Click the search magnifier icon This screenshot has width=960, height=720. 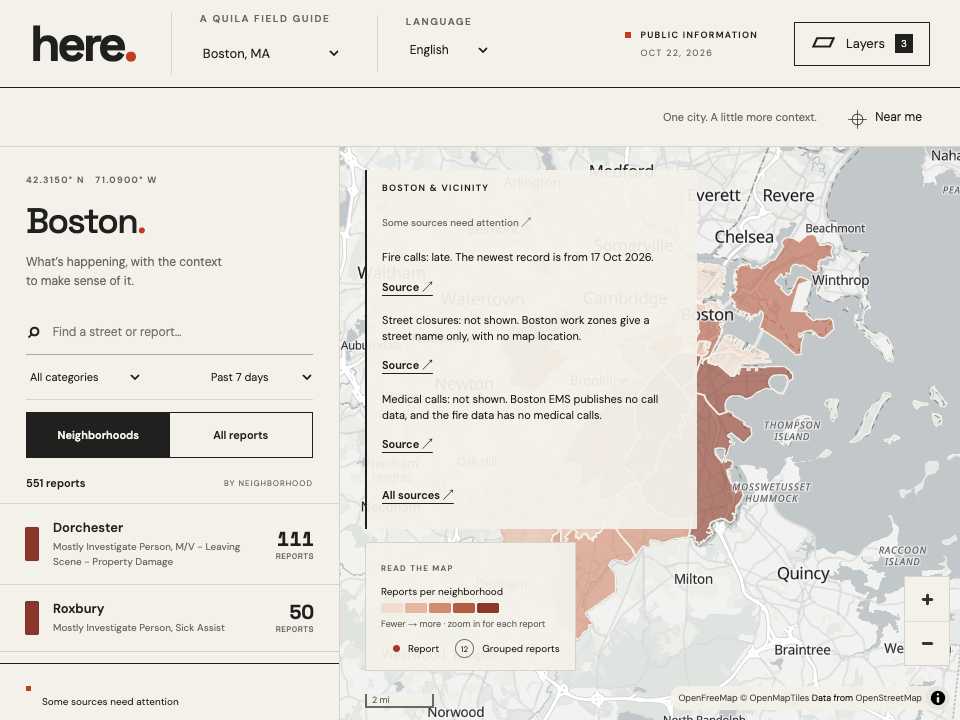tap(34, 332)
